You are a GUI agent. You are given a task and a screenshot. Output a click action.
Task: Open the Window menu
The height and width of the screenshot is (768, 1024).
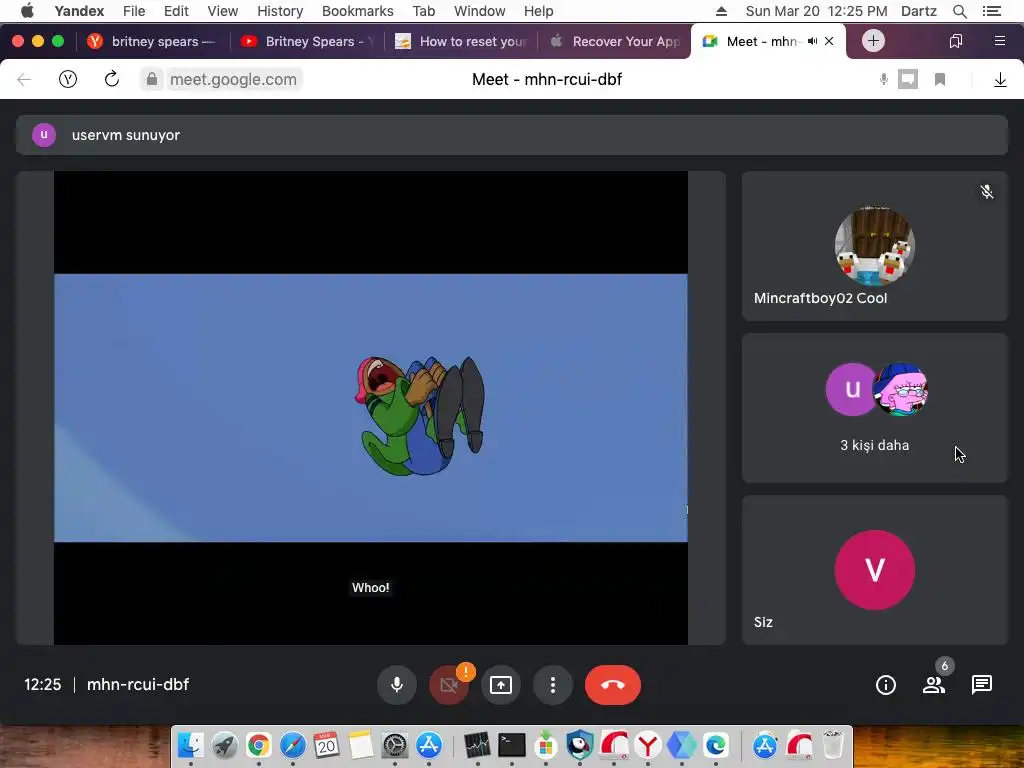479,11
